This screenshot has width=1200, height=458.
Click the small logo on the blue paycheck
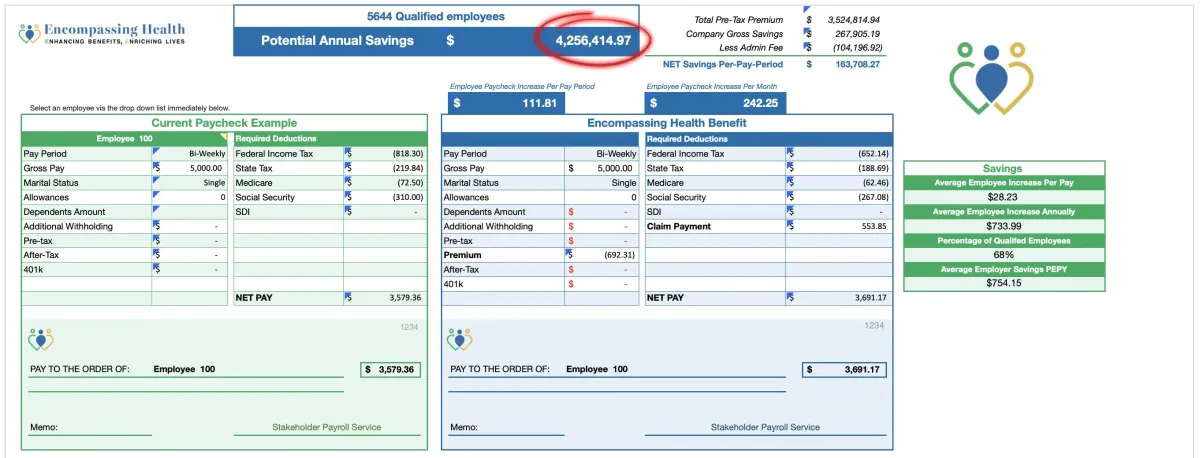coord(460,340)
